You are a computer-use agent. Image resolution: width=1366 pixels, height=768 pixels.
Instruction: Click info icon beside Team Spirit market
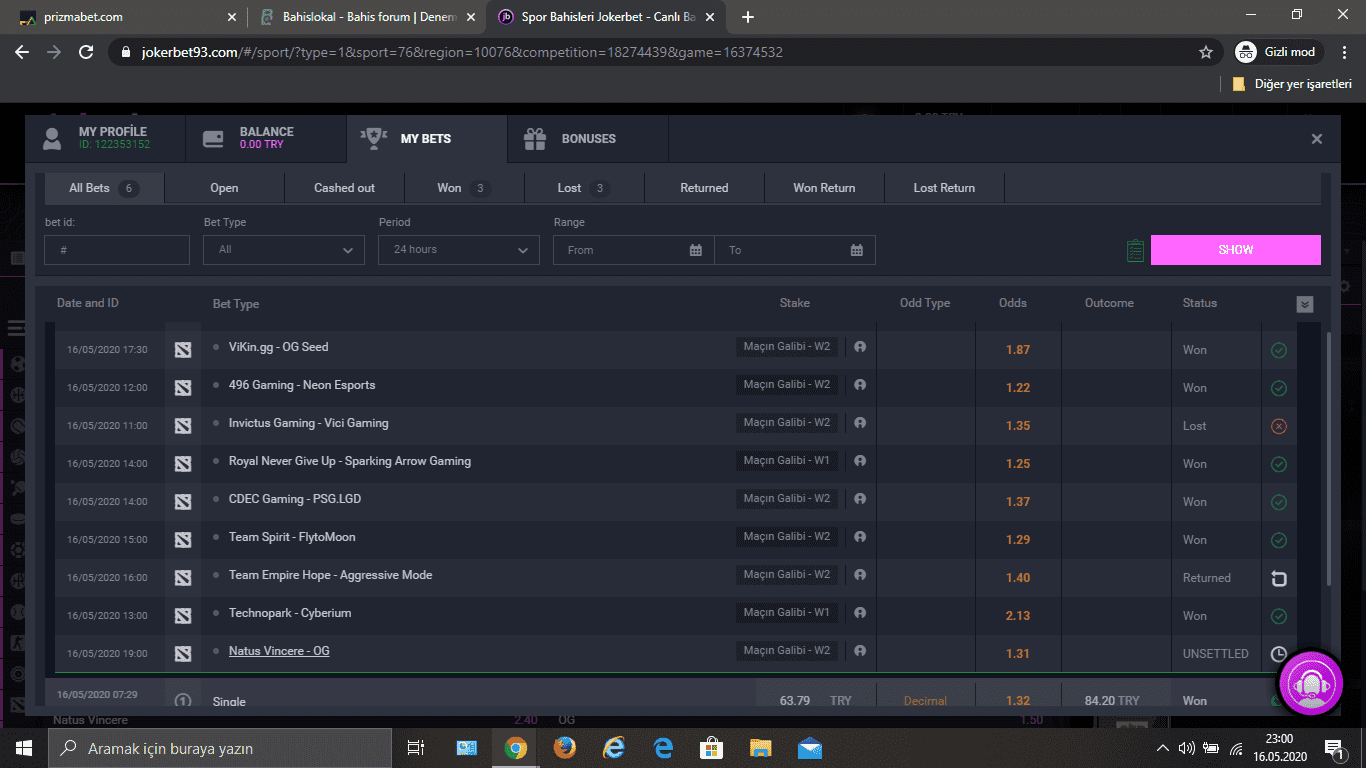click(859, 536)
